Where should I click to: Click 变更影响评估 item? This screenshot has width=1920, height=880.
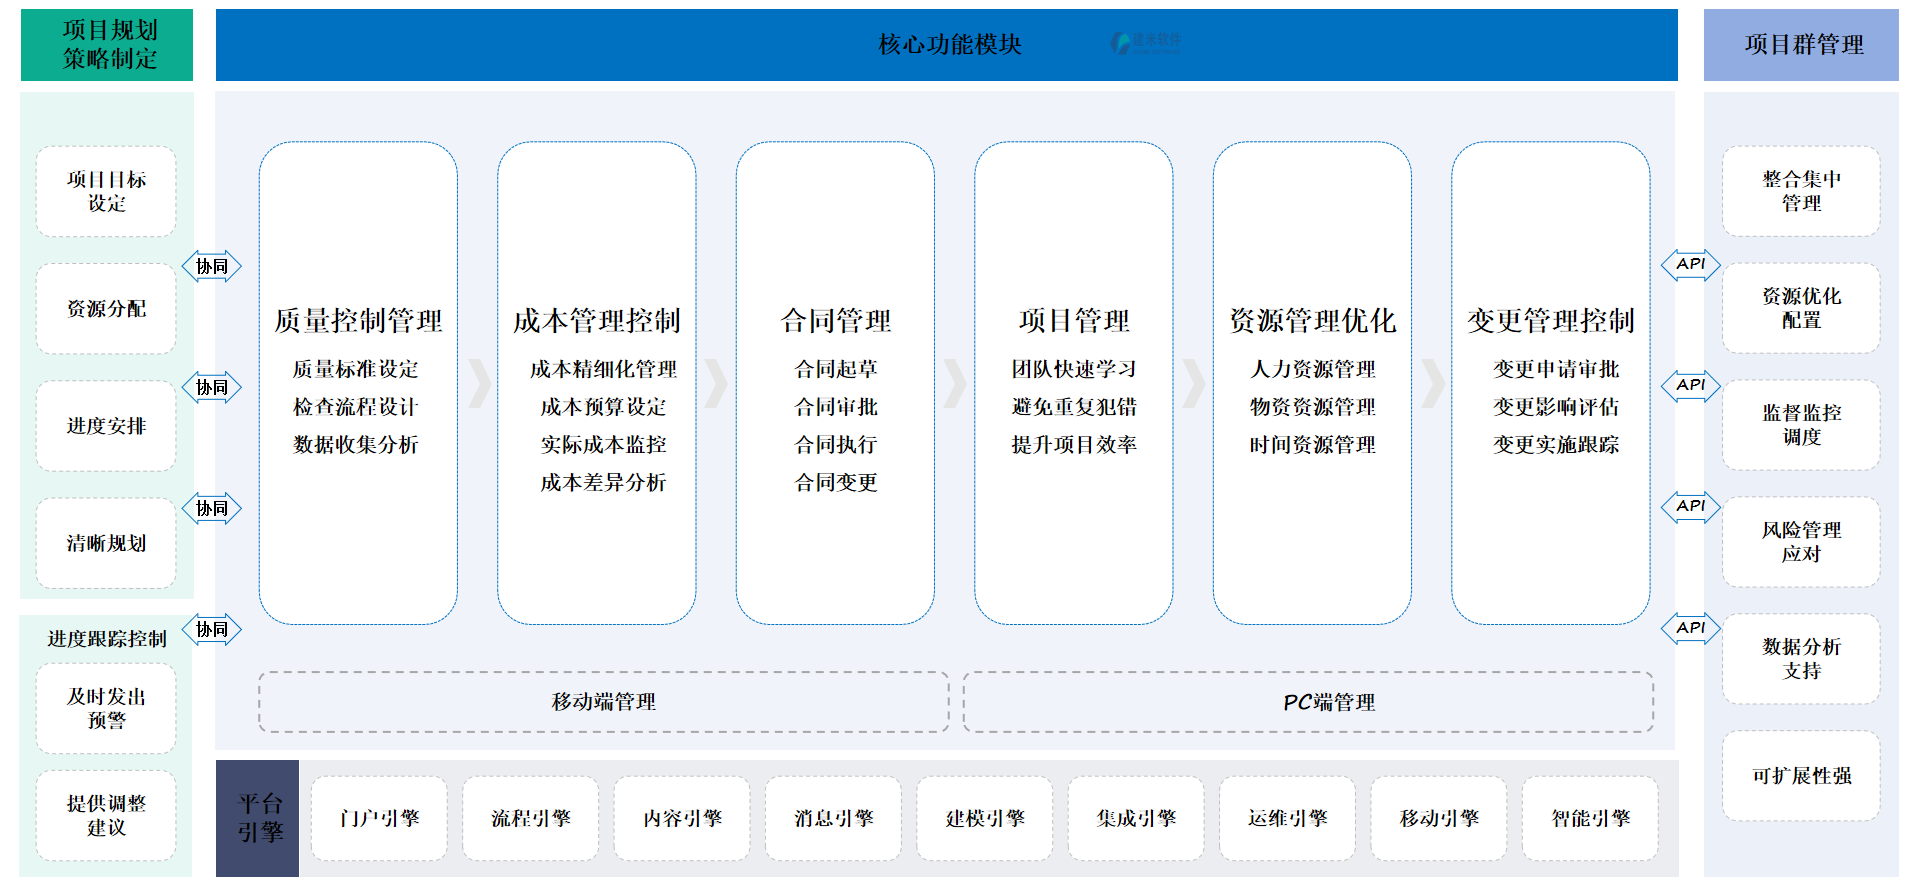pos(1556,407)
